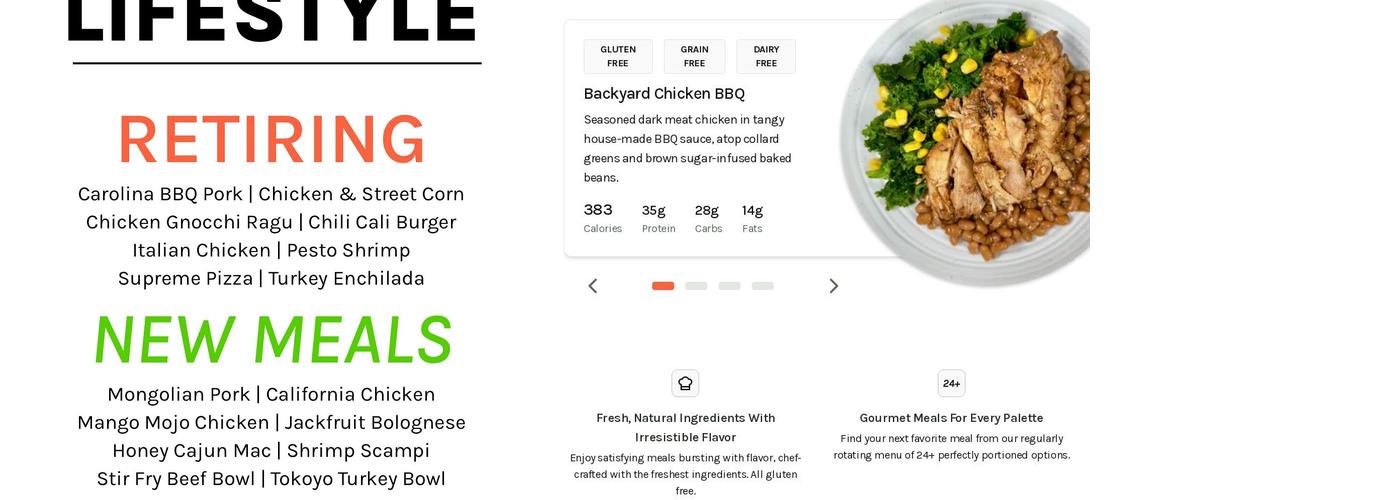Select the fourth carousel indicator dot
Viewport: 1400px width, 500px height.
[x=763, y=286]
